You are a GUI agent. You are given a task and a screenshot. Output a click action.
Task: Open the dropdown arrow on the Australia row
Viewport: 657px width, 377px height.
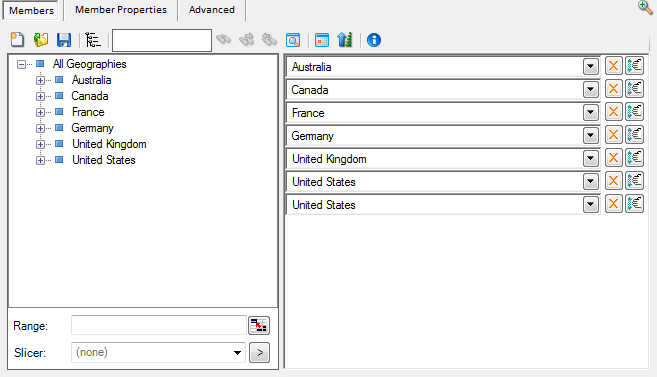pyautogui.click(x=590, y=66)
